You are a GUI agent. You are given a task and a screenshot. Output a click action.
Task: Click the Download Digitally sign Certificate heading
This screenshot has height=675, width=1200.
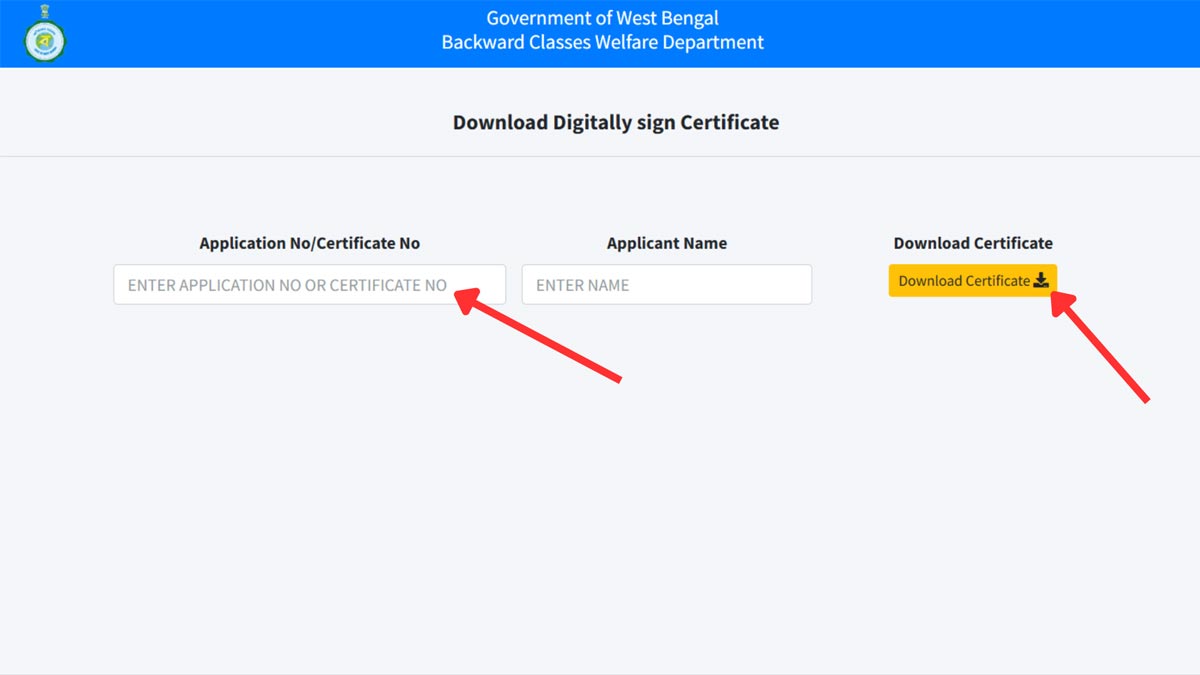point(615,122)
